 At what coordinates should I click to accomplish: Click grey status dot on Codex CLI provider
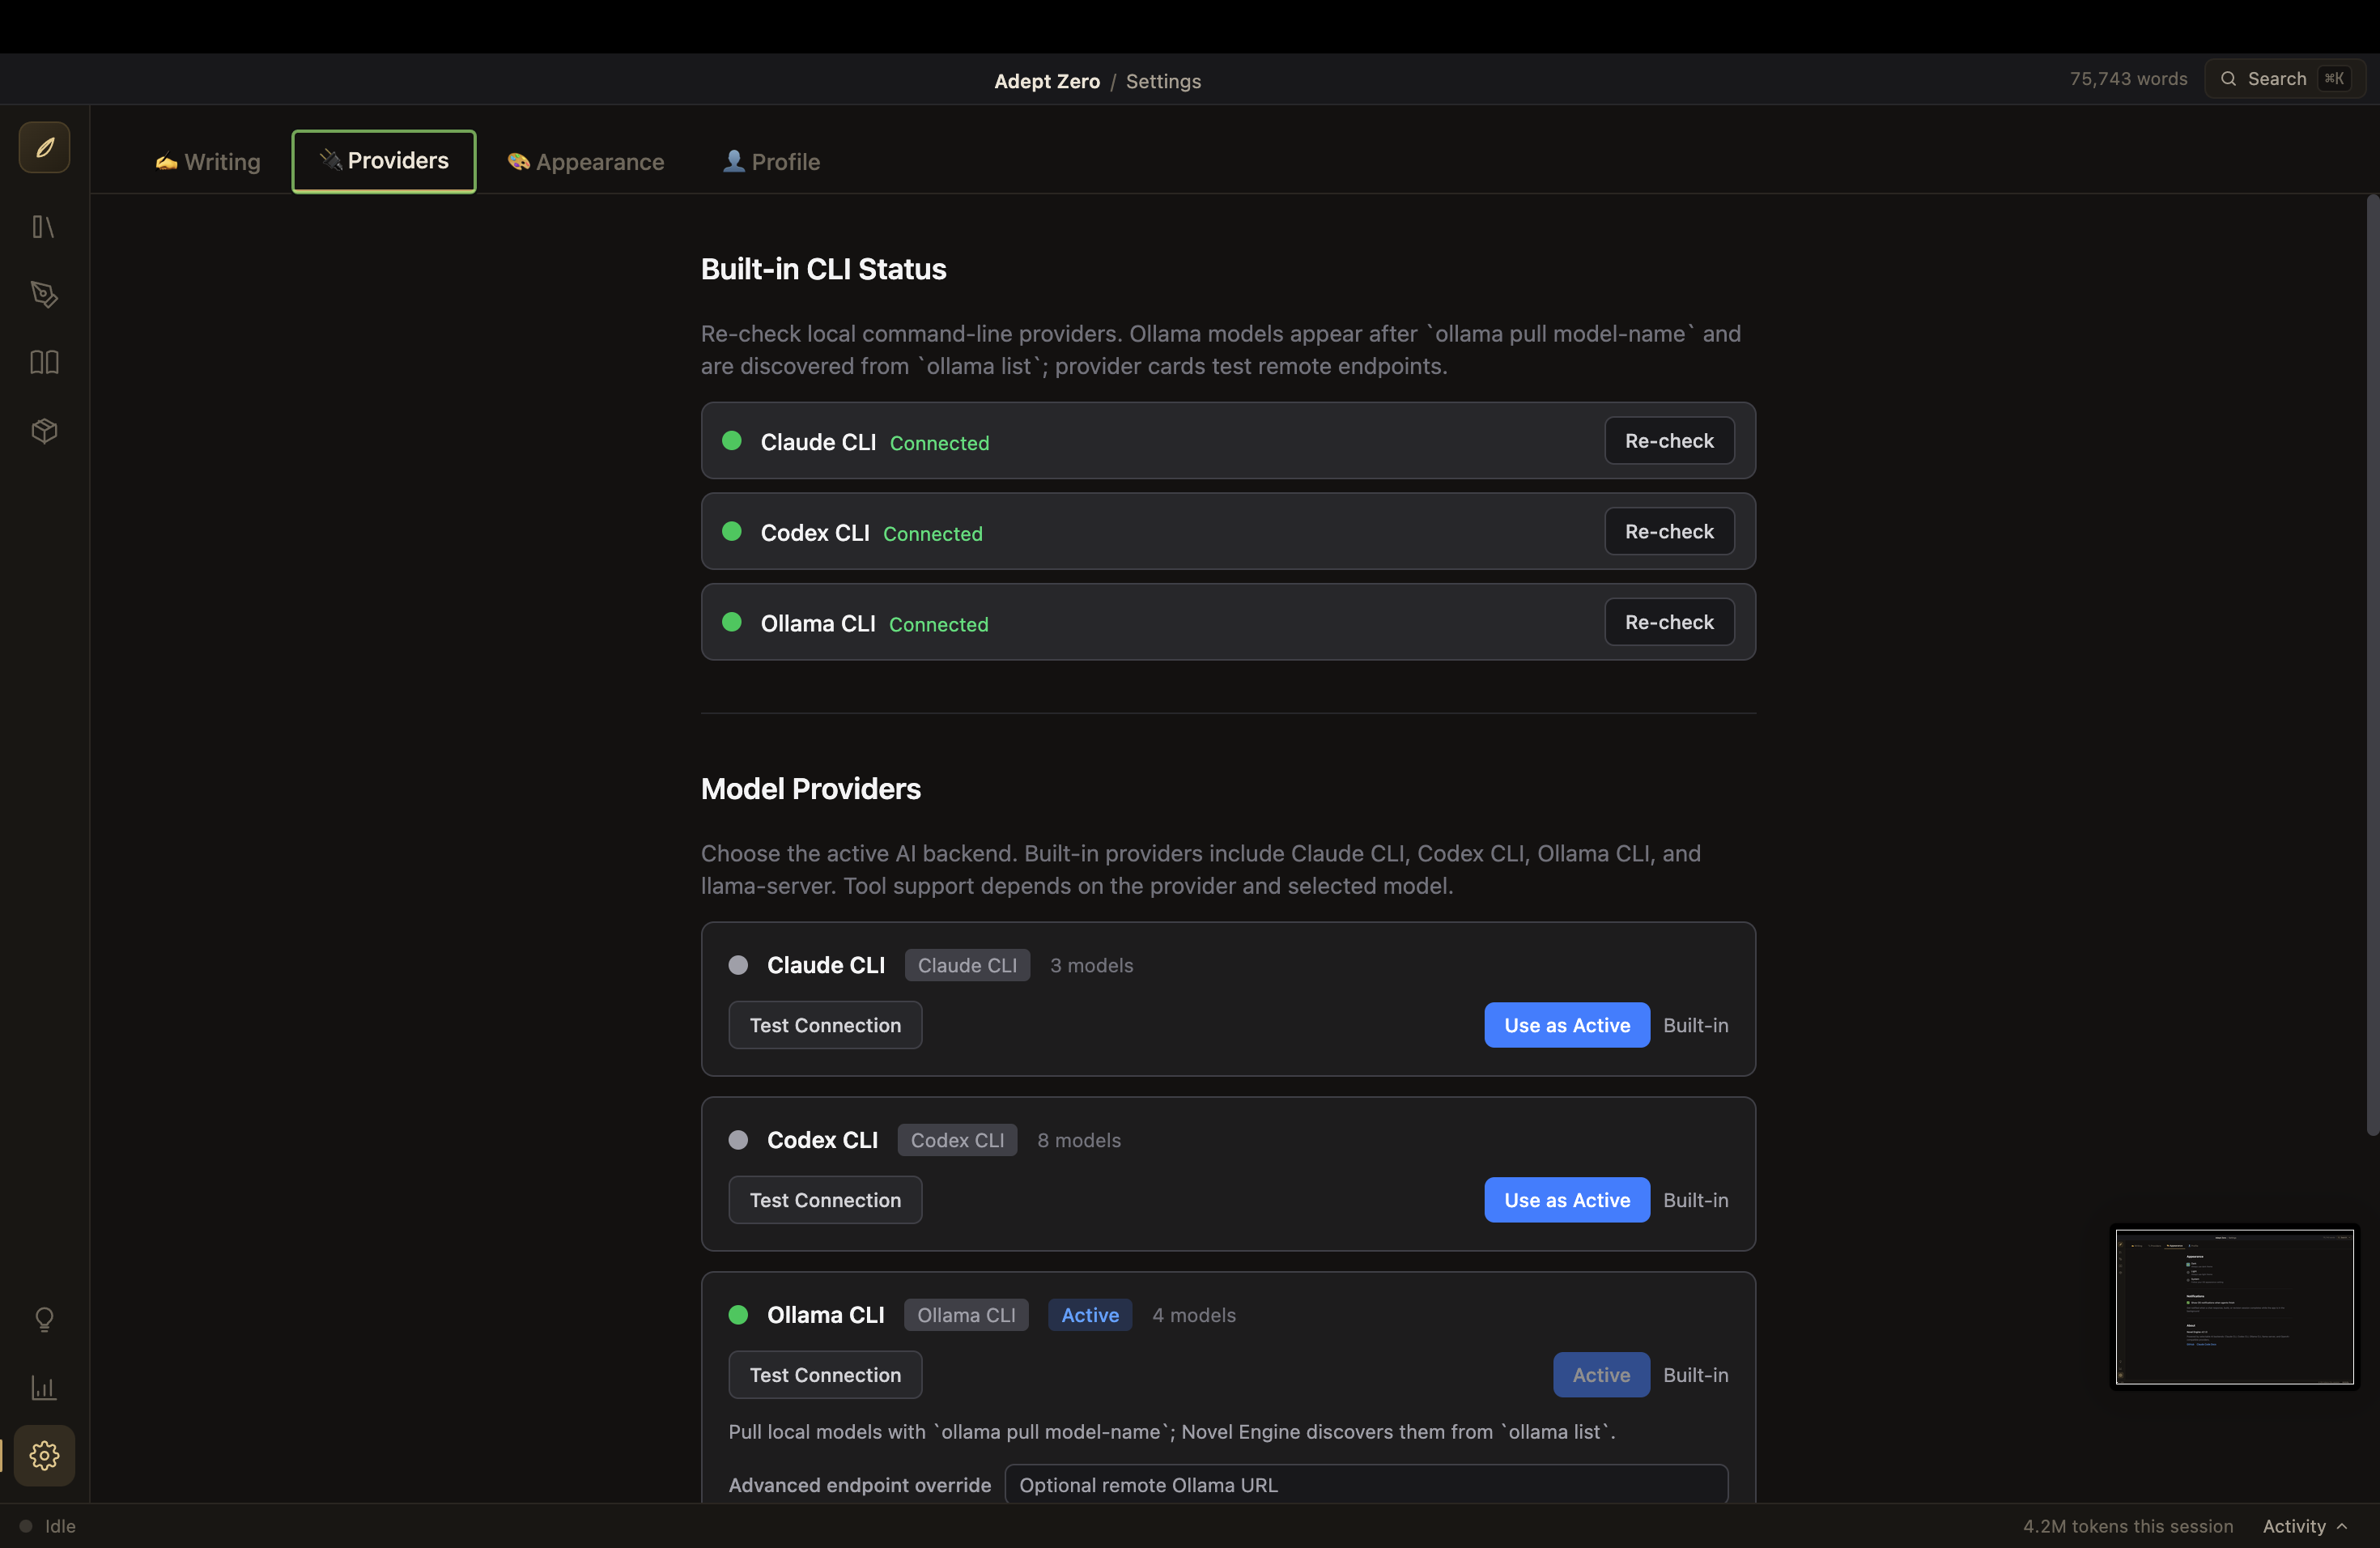(738, 1140)
